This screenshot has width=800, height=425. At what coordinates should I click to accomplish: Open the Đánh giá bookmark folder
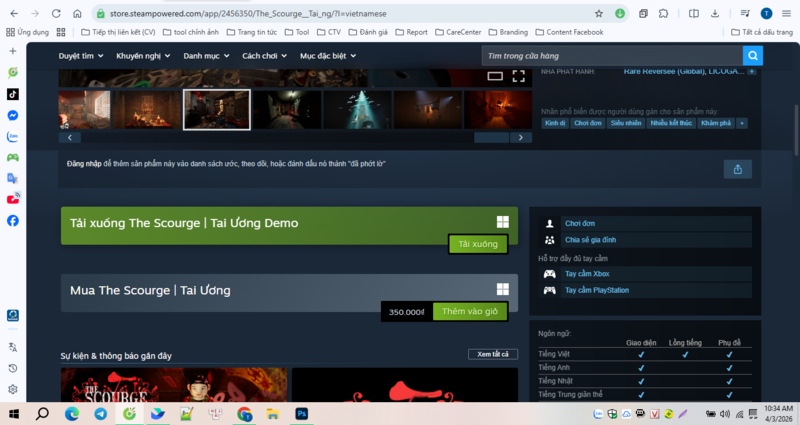[368, 32]
